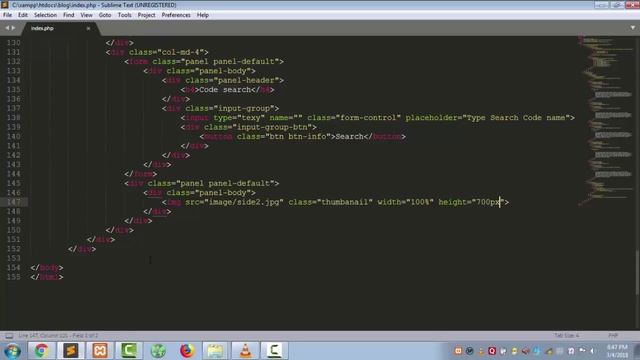Open first green Camtasia taskbar icon

pos(129,351)
